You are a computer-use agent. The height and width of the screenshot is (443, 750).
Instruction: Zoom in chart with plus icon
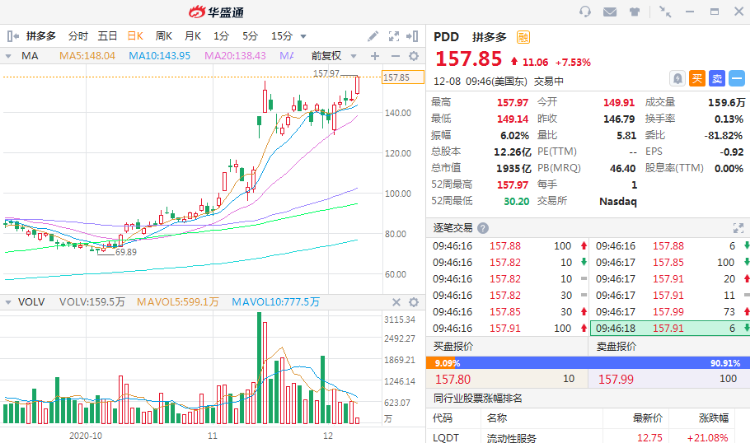click(x=374, y=56)
